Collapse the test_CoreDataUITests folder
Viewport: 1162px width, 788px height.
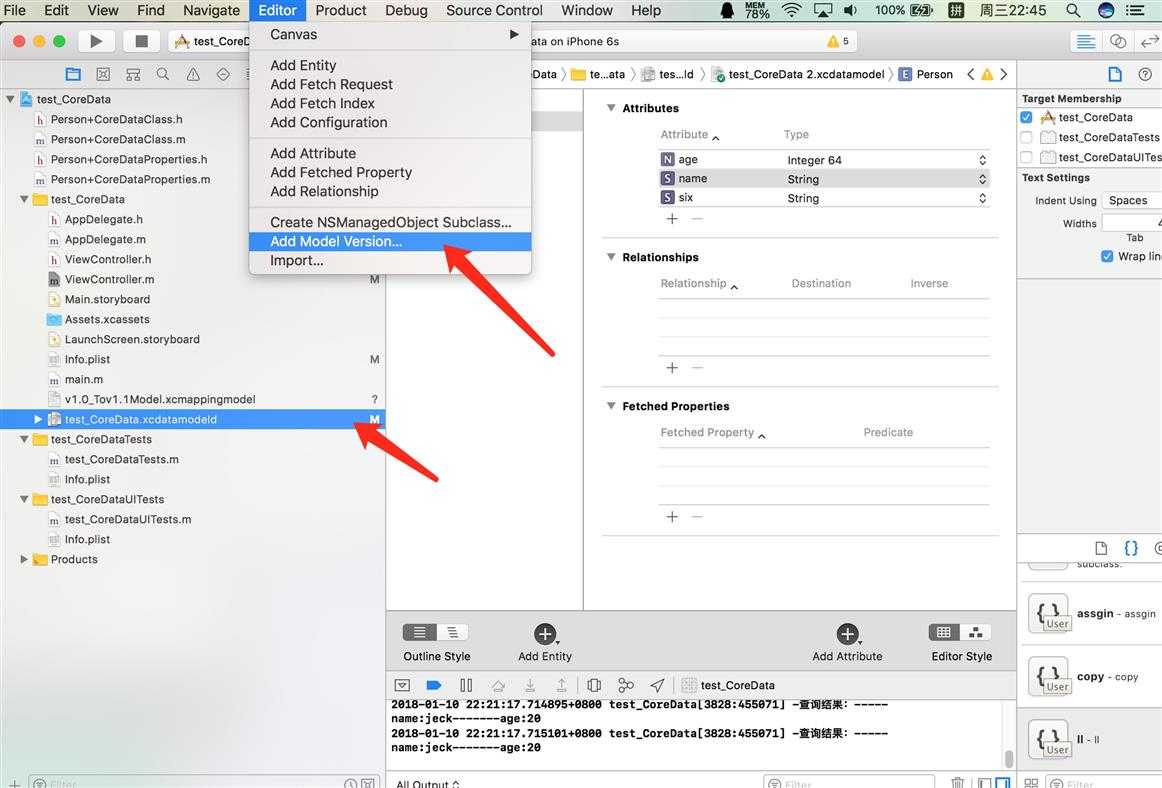click(x=24, y=500)
